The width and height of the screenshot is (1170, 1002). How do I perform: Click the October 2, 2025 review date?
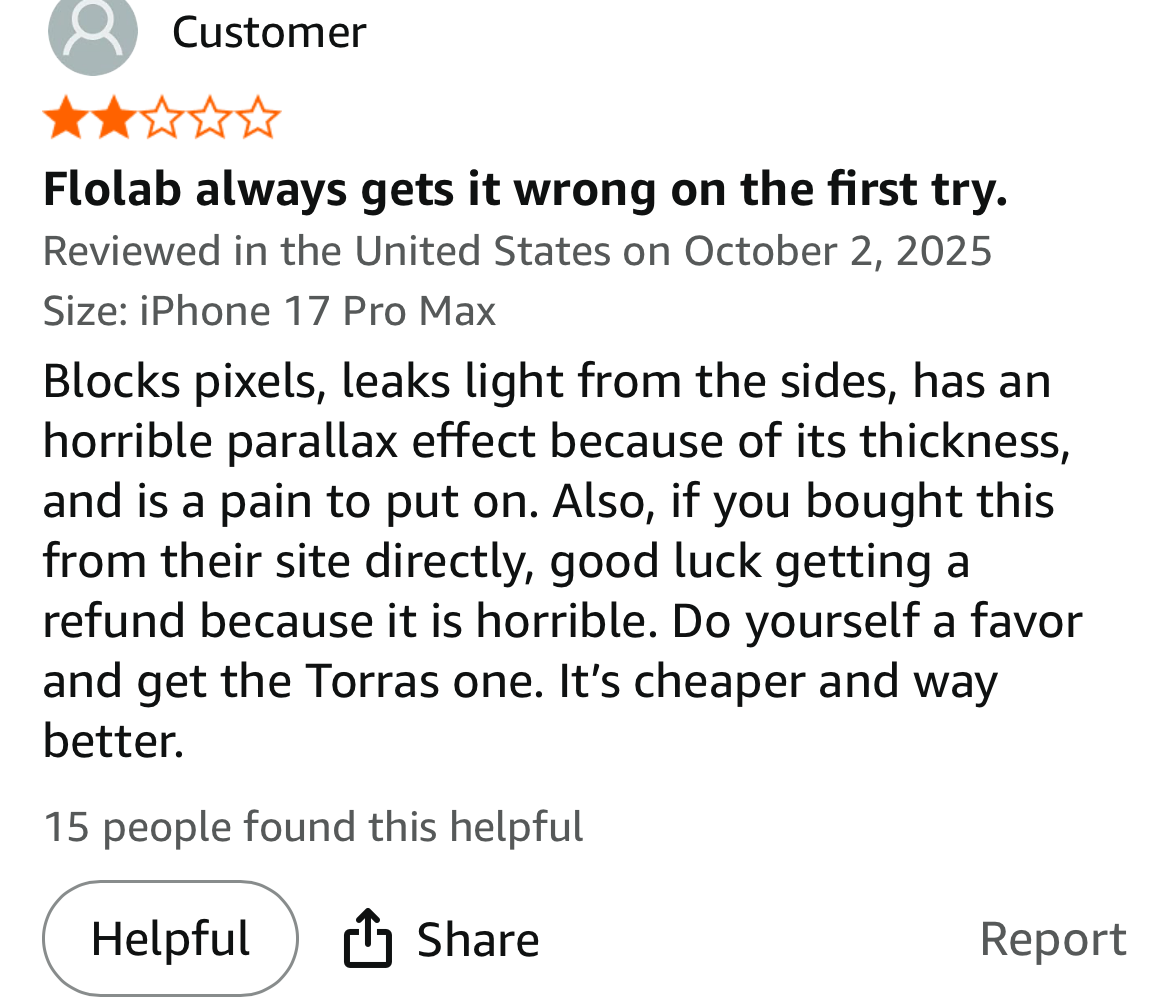coord(837,250)
